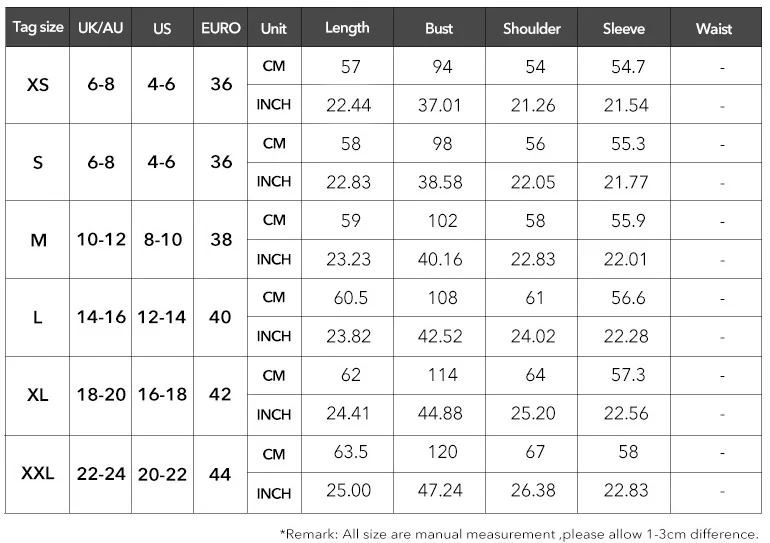Select the XS tag size cell
This screenshot has height=543, width=770.
[37, 85]
